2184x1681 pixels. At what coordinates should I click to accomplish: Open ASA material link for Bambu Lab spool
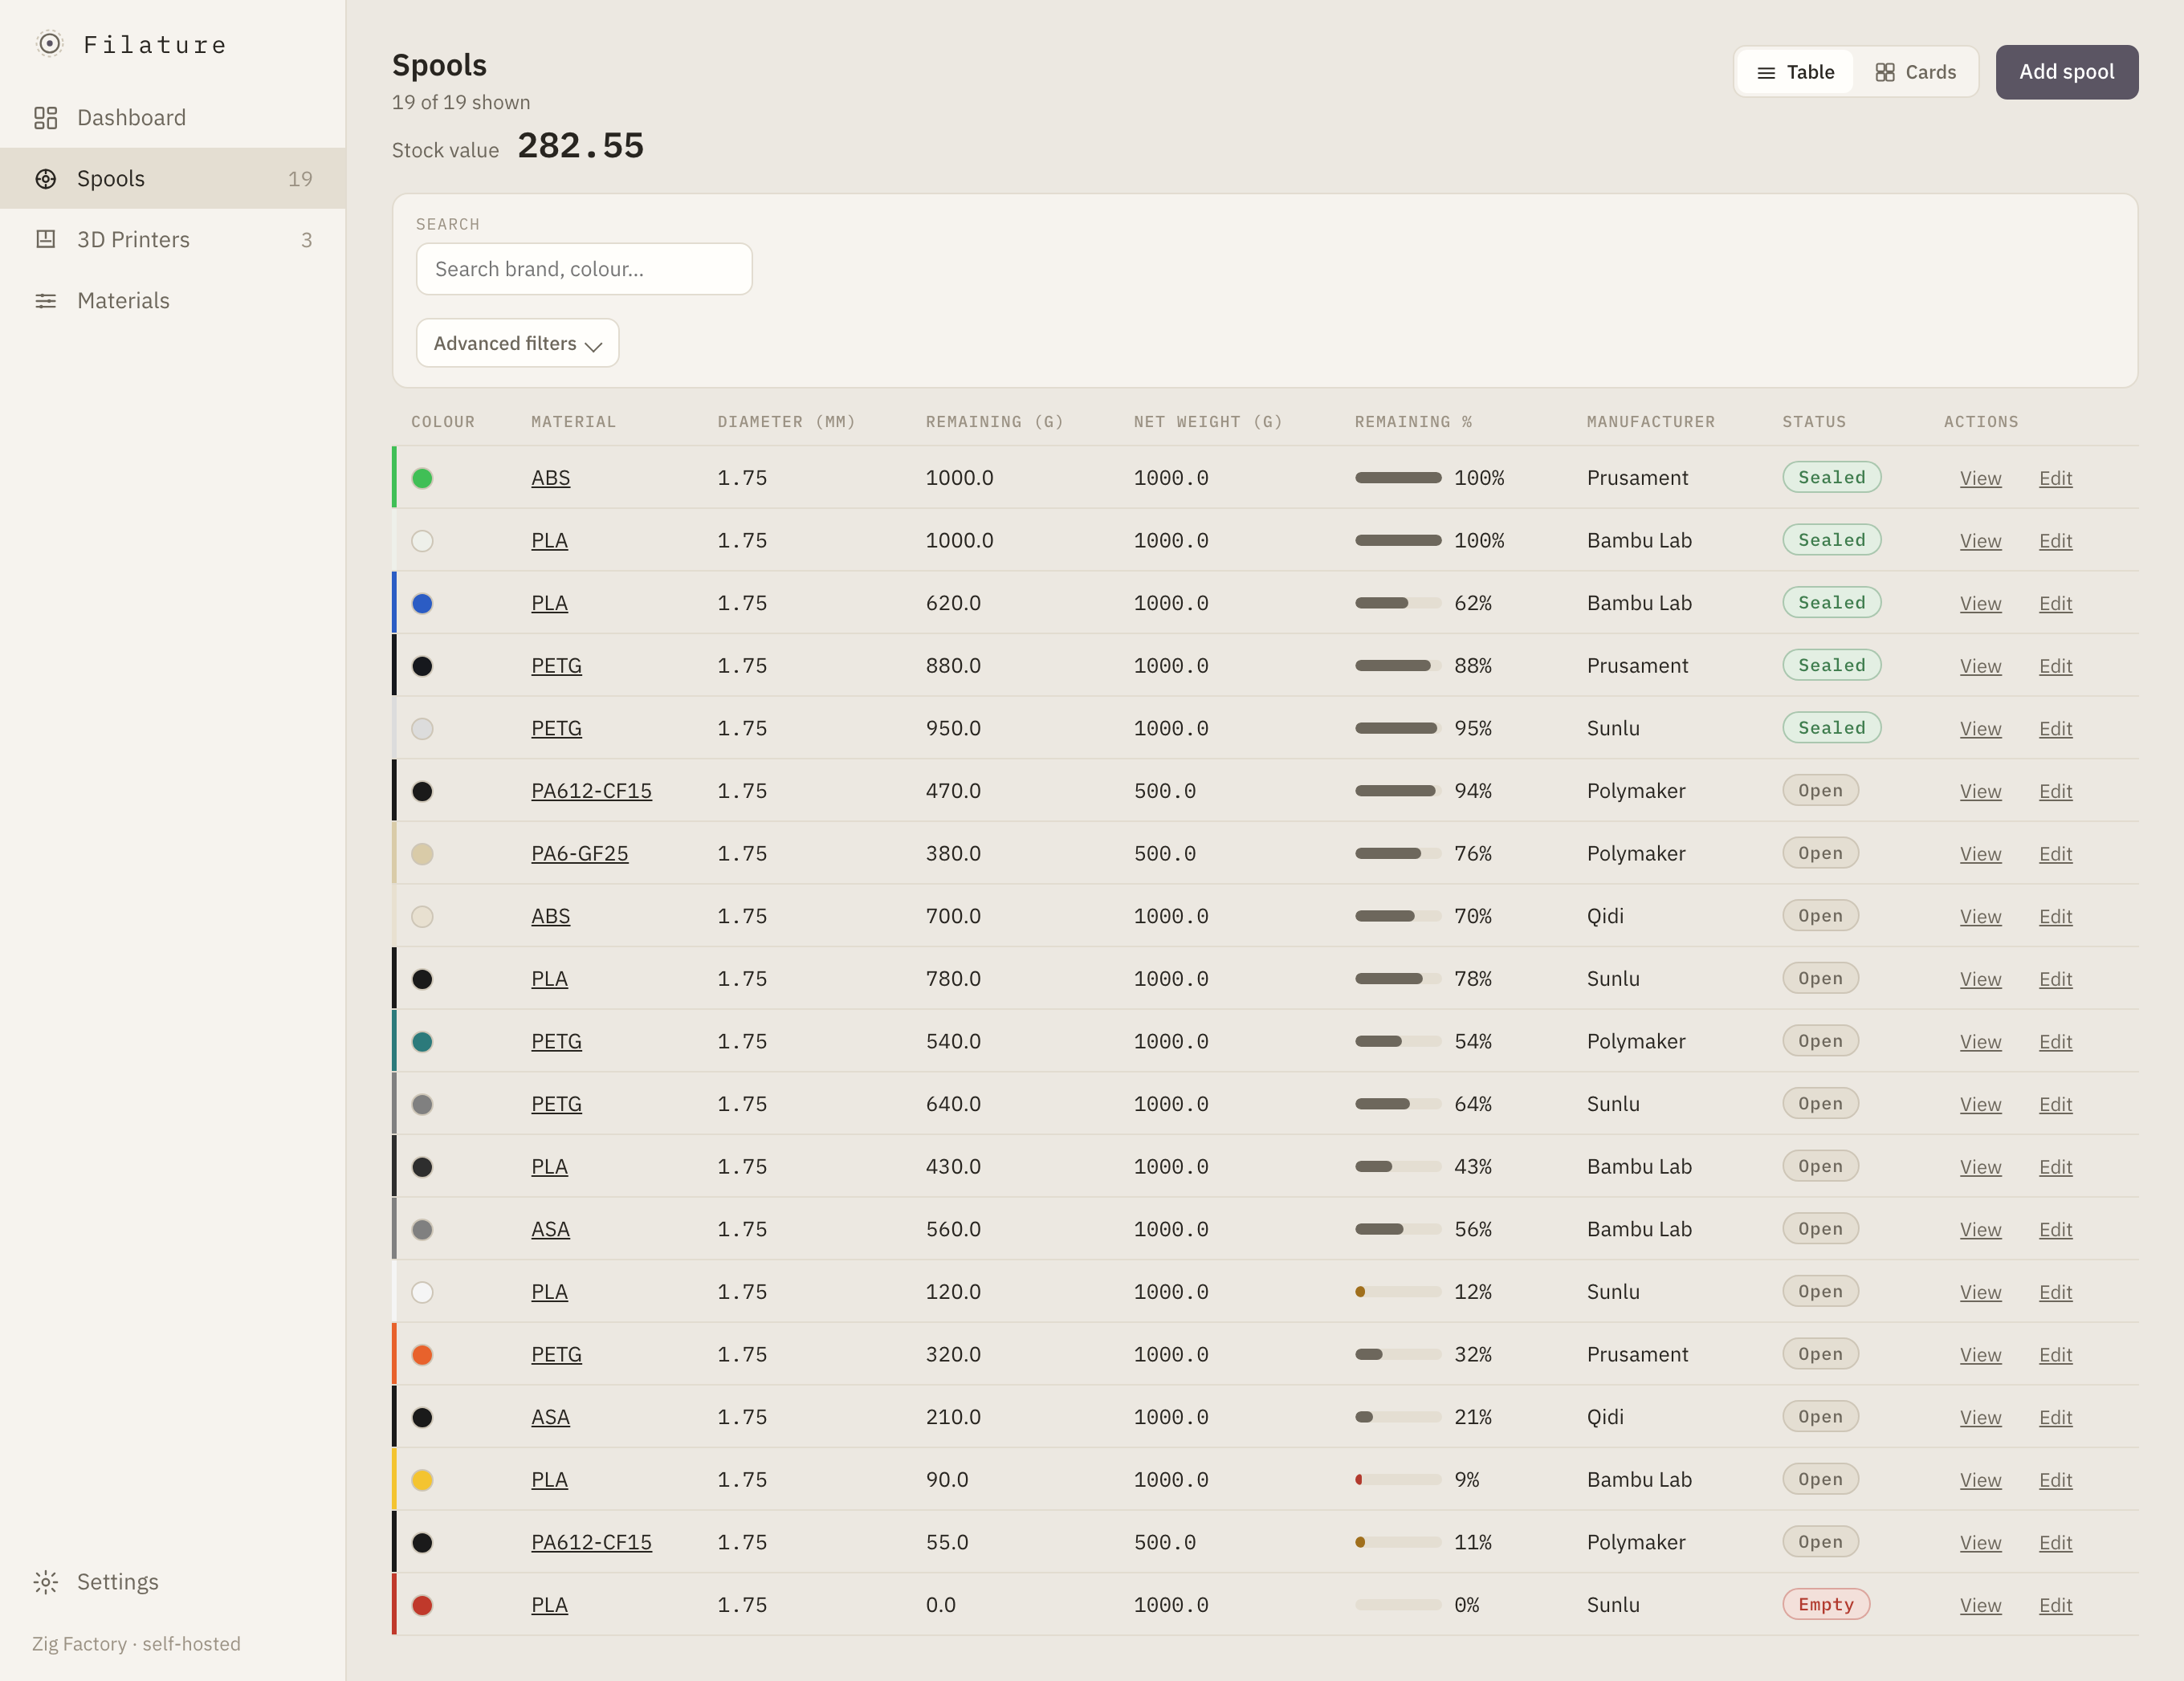550,1229
